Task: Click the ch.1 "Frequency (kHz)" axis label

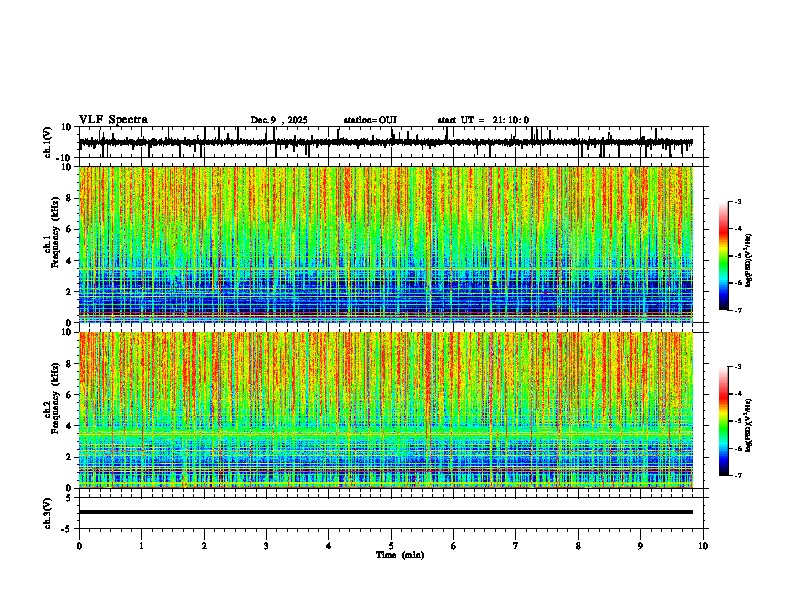Action: pos(55,234)
